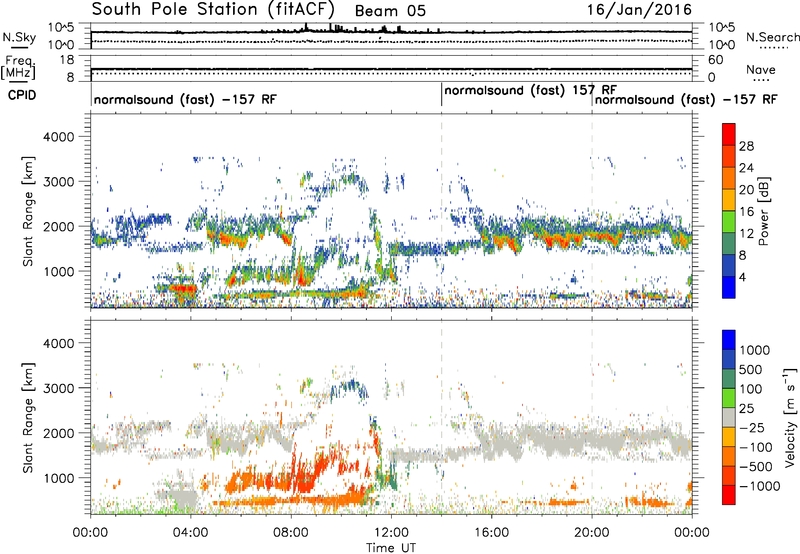Click the left '18' tick on the frequency panel
800x554 pixels.
[67, 60]
